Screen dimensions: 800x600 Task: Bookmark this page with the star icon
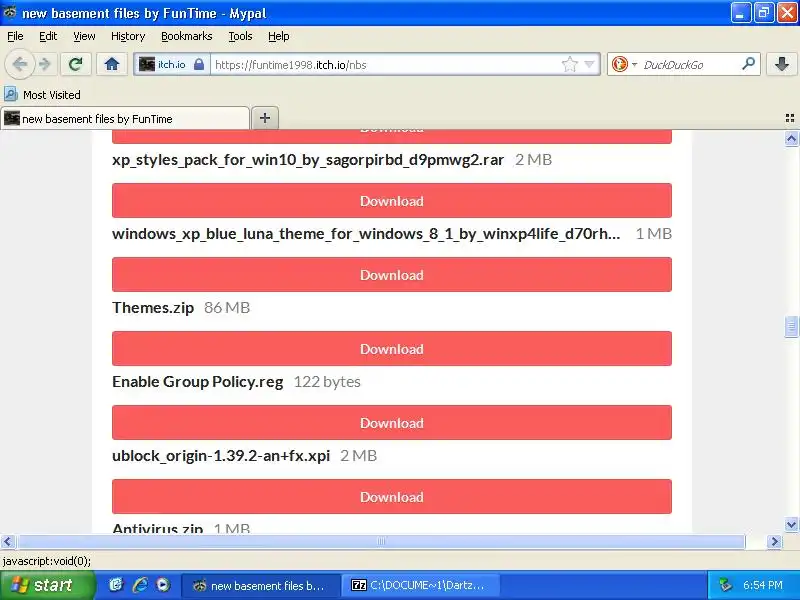tap(569, 64)
